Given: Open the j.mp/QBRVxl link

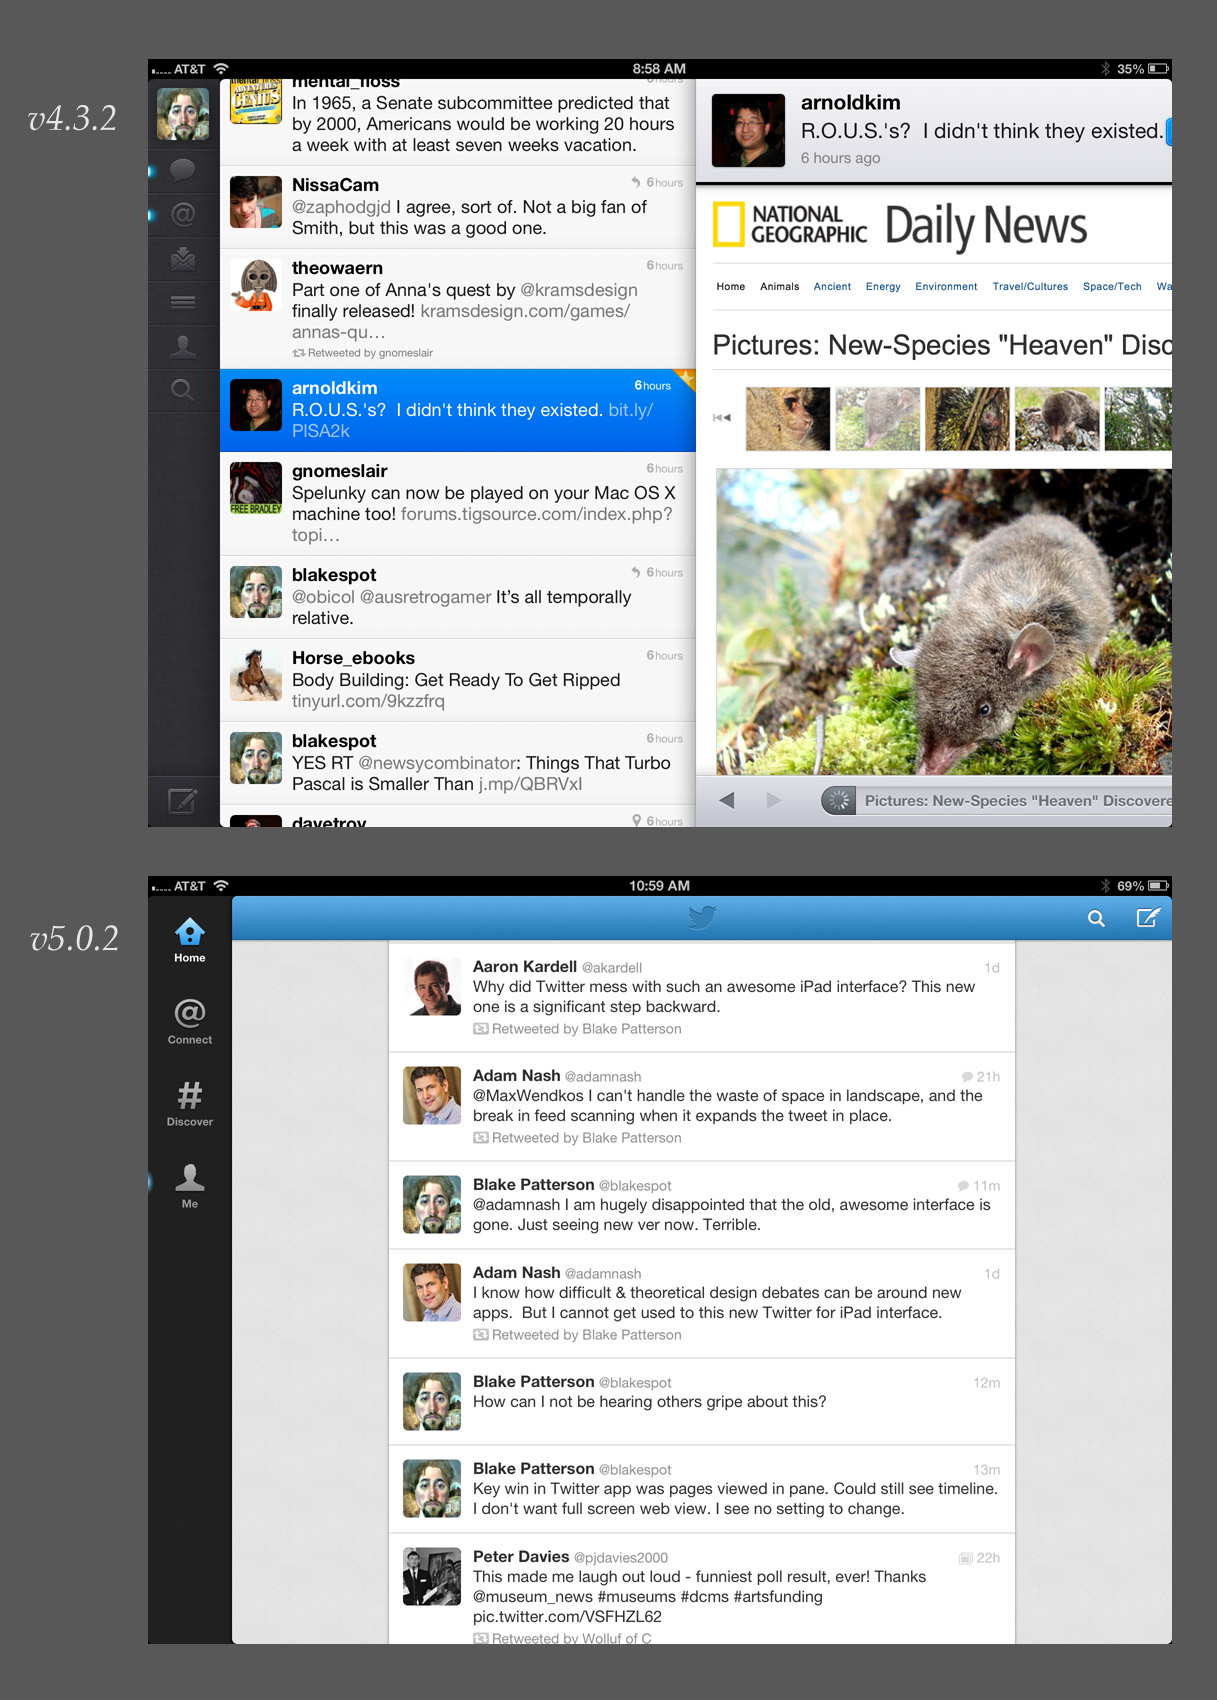Looking at the screenshot, I should [x=530, y=785].
